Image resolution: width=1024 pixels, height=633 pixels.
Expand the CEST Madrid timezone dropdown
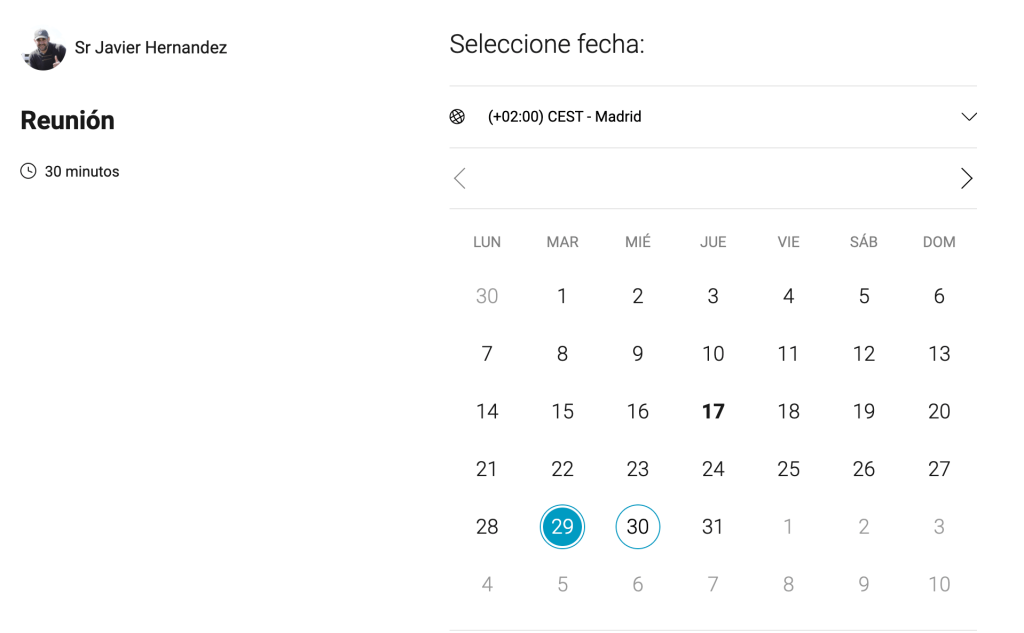coord(713,117)
